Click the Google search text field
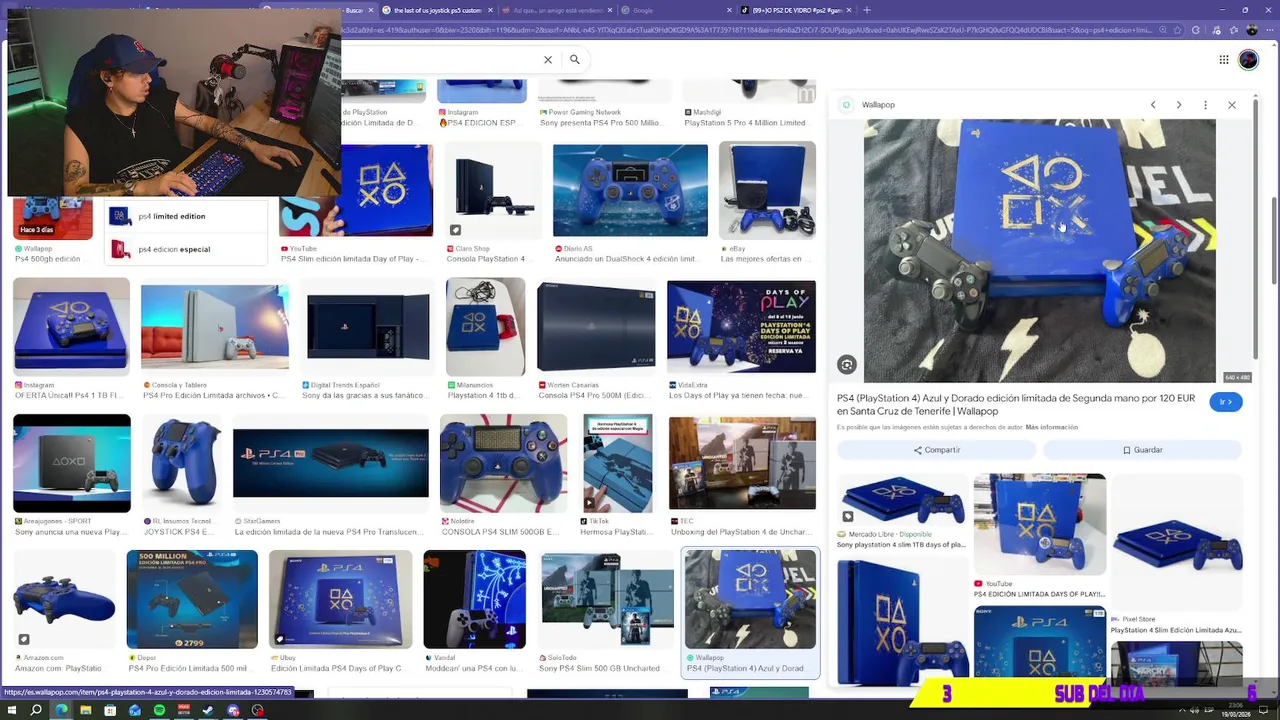 [440, 60]
